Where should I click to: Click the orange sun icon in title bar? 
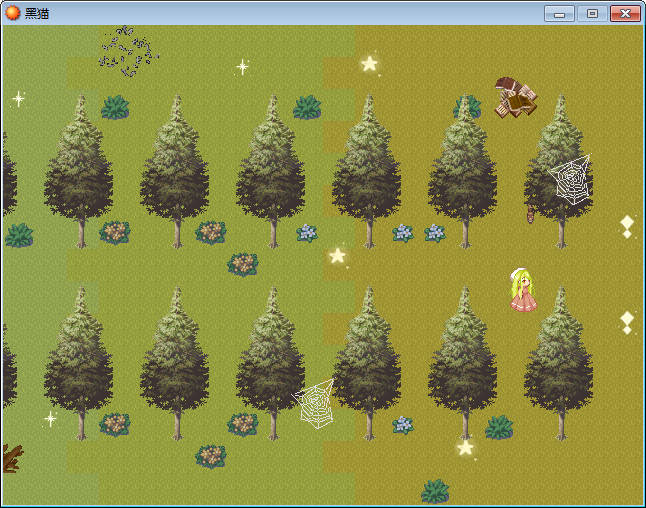(13, 13)
